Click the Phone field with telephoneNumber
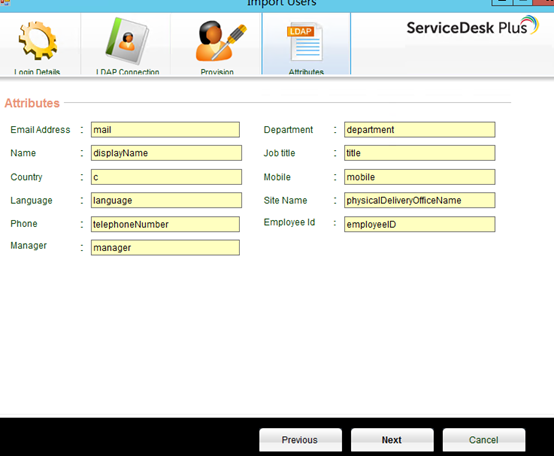This screenshot has height=456, width=554. 165,224
